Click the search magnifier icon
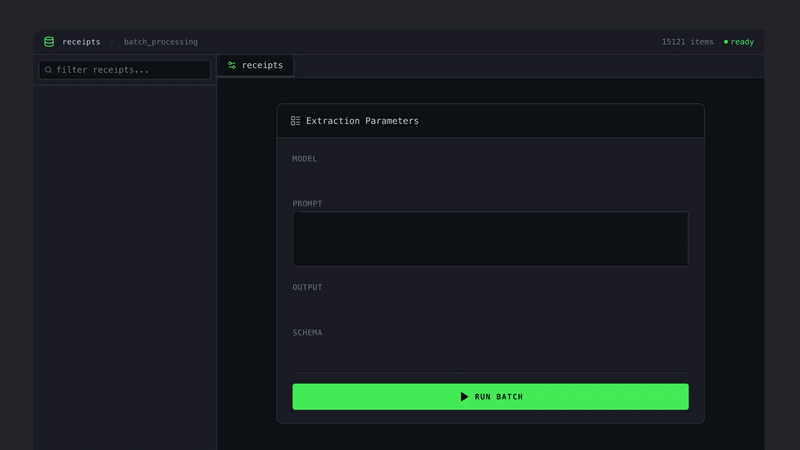The width and height of the screenshot is (800, 450). [x=48, y=70]
